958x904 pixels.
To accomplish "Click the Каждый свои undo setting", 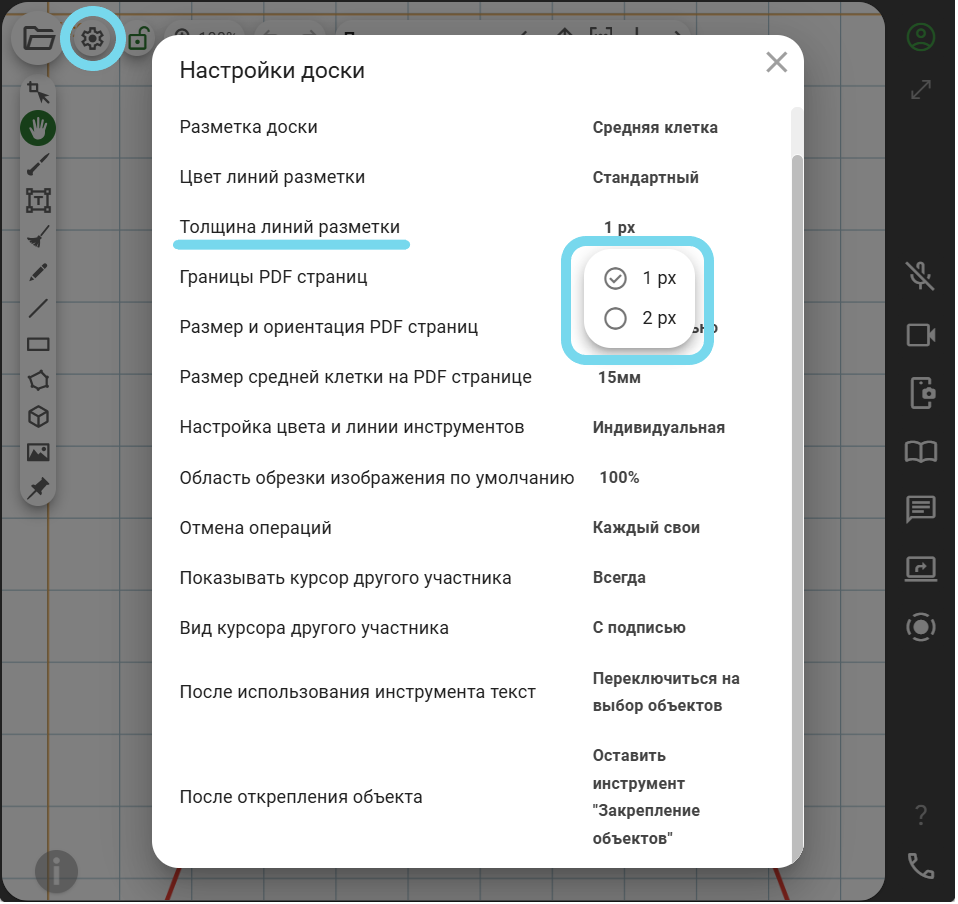I will coord(646,527).
